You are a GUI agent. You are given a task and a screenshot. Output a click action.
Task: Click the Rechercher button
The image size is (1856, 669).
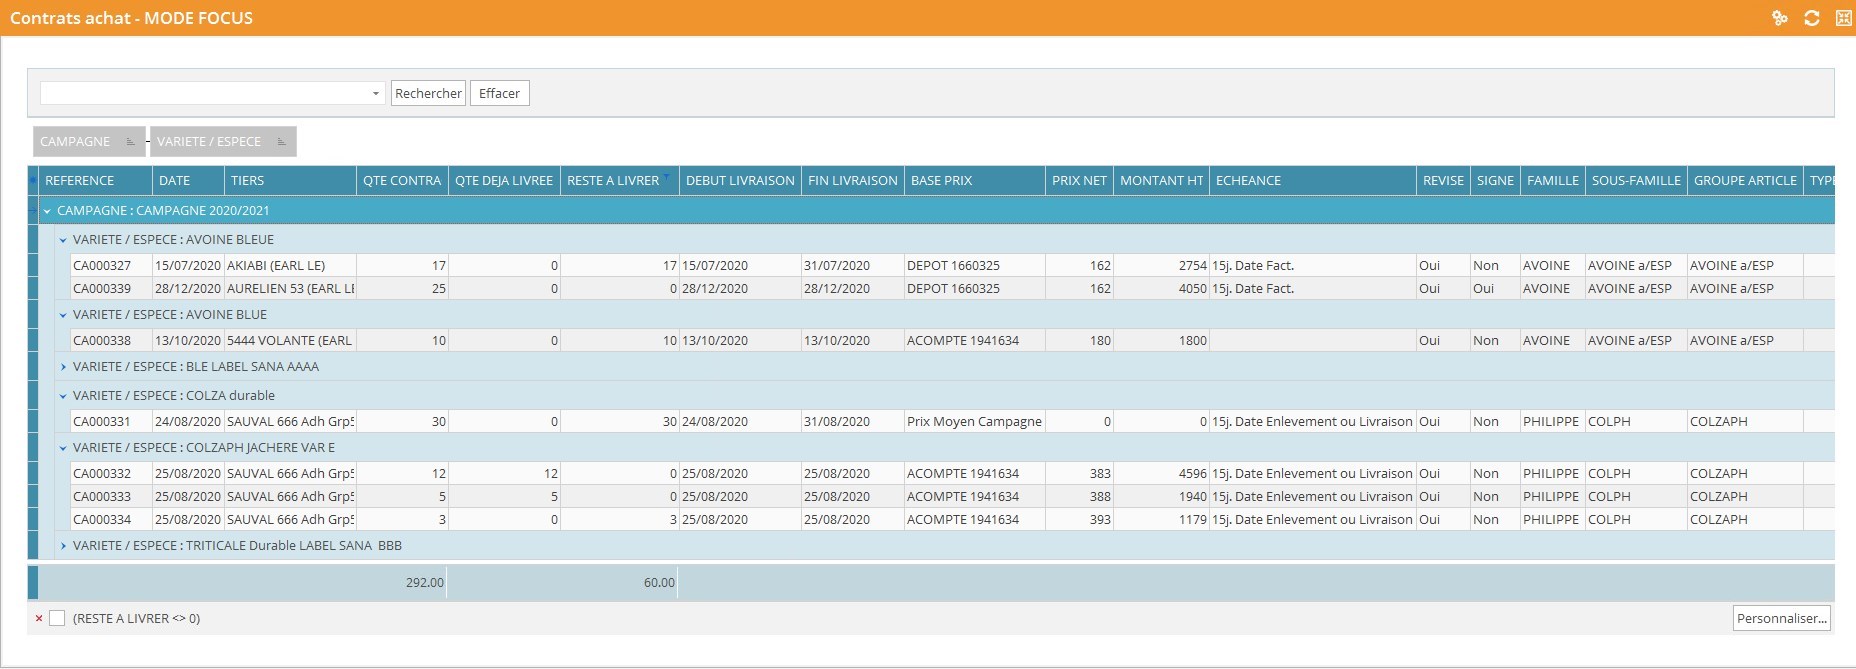[428, 94]
